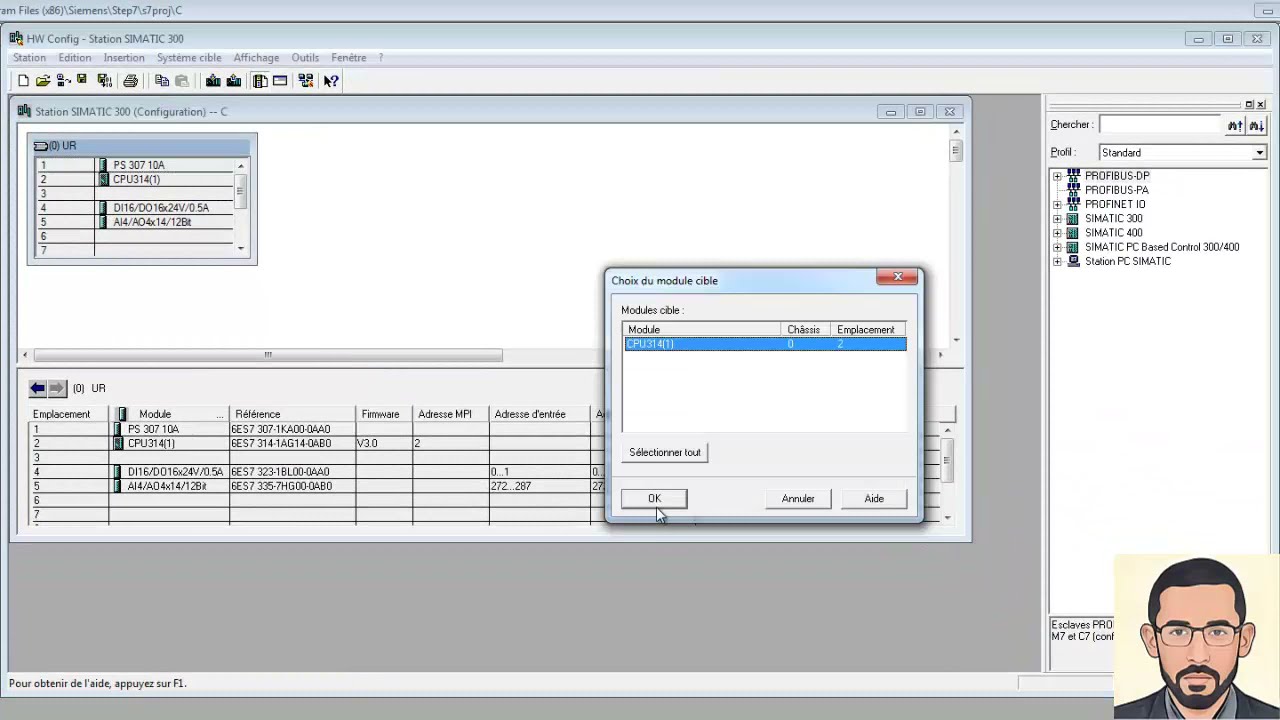The height and width of the screenshot is (720, 1280).
Task: Open the Insertion menu
Action: pyautogui.click(x=124, y=58)
